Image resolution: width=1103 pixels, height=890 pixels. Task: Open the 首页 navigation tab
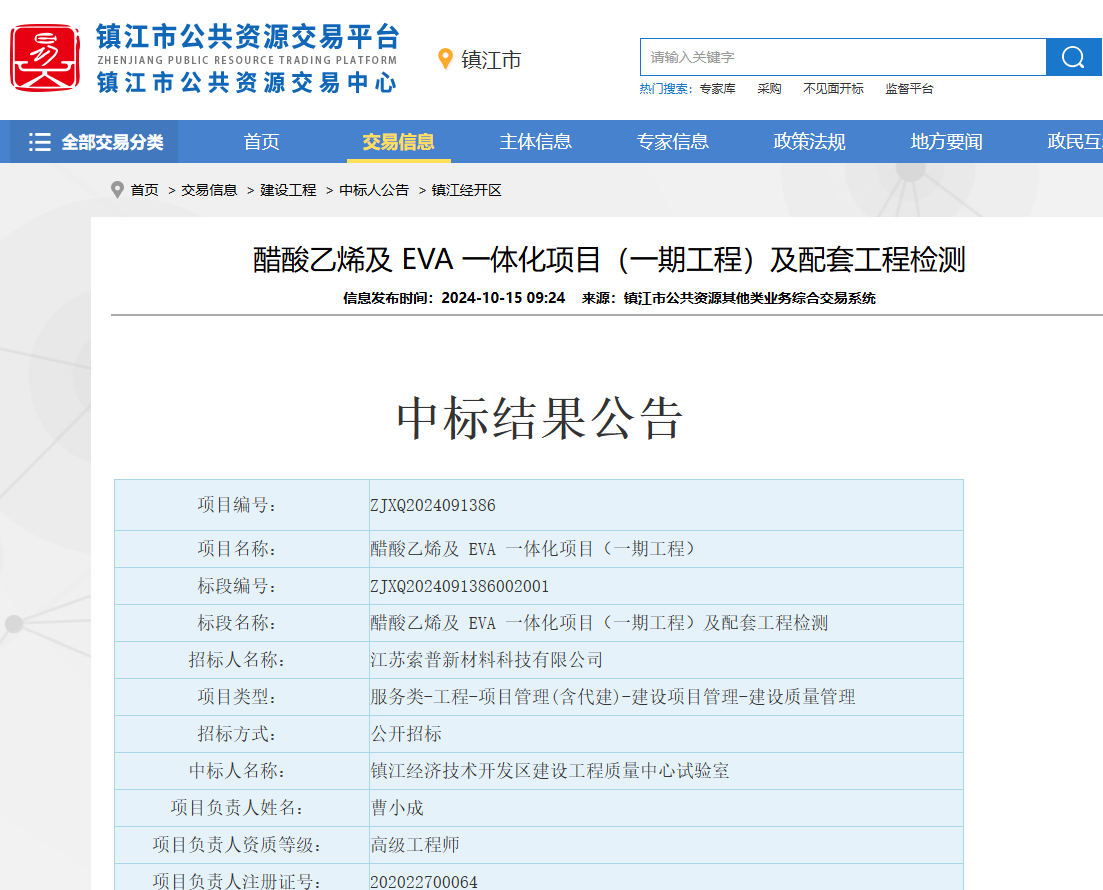(261, 142)
